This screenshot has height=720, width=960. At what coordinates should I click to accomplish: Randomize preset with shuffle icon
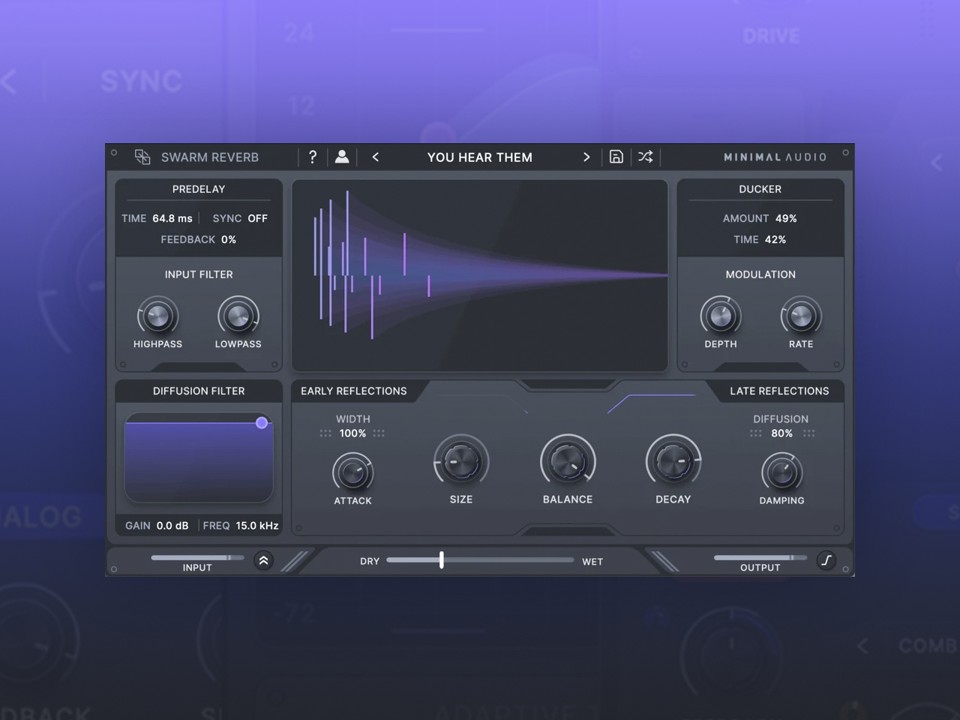click(645, 157)
